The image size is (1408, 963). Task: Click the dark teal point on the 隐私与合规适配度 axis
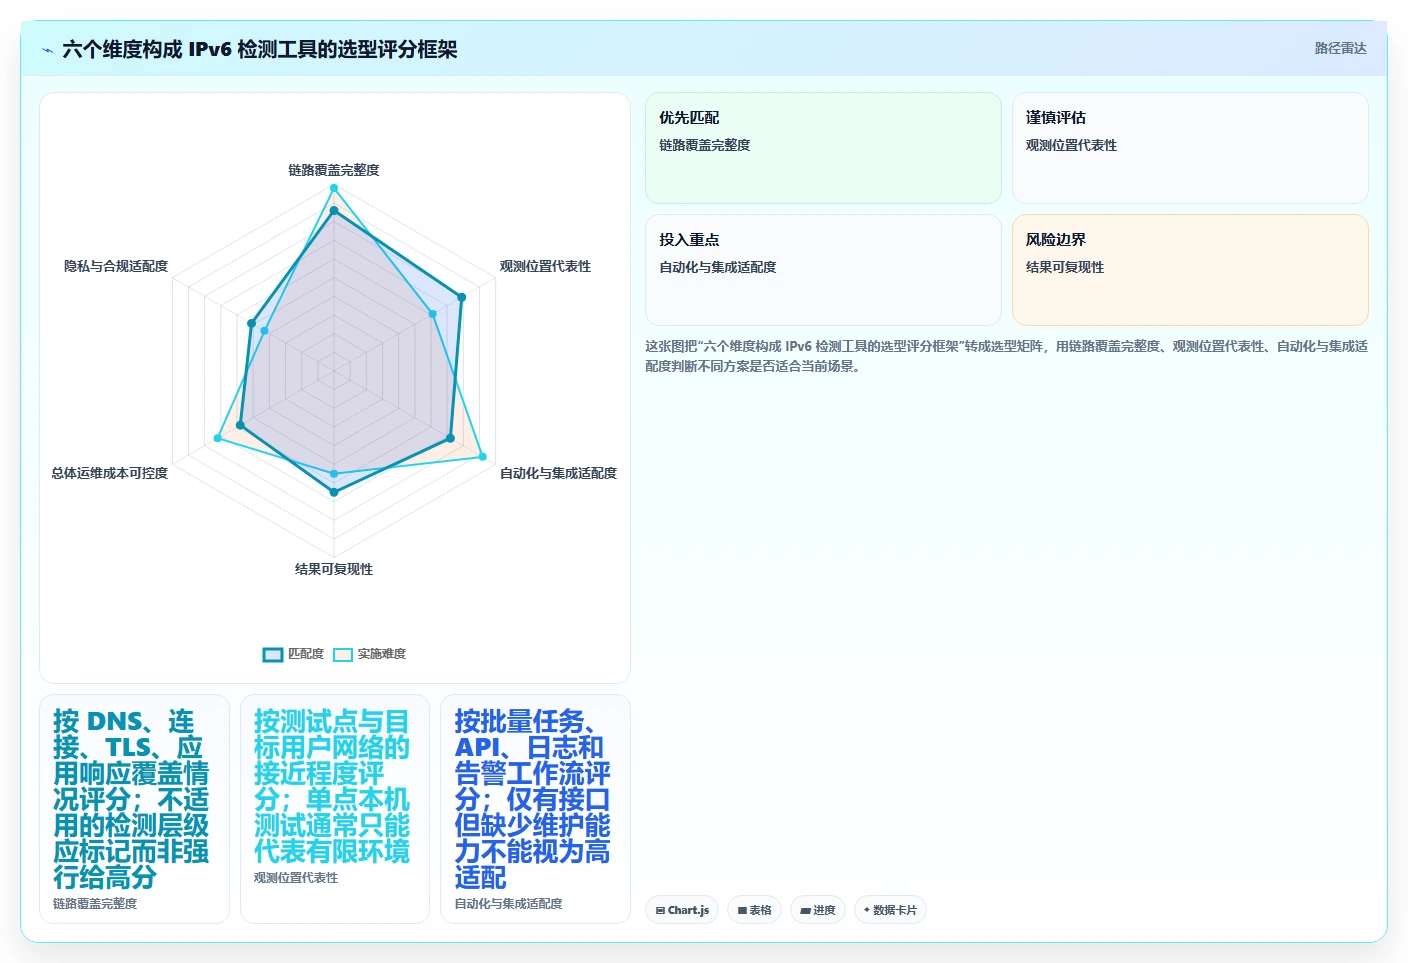click(x=252, y=323)
